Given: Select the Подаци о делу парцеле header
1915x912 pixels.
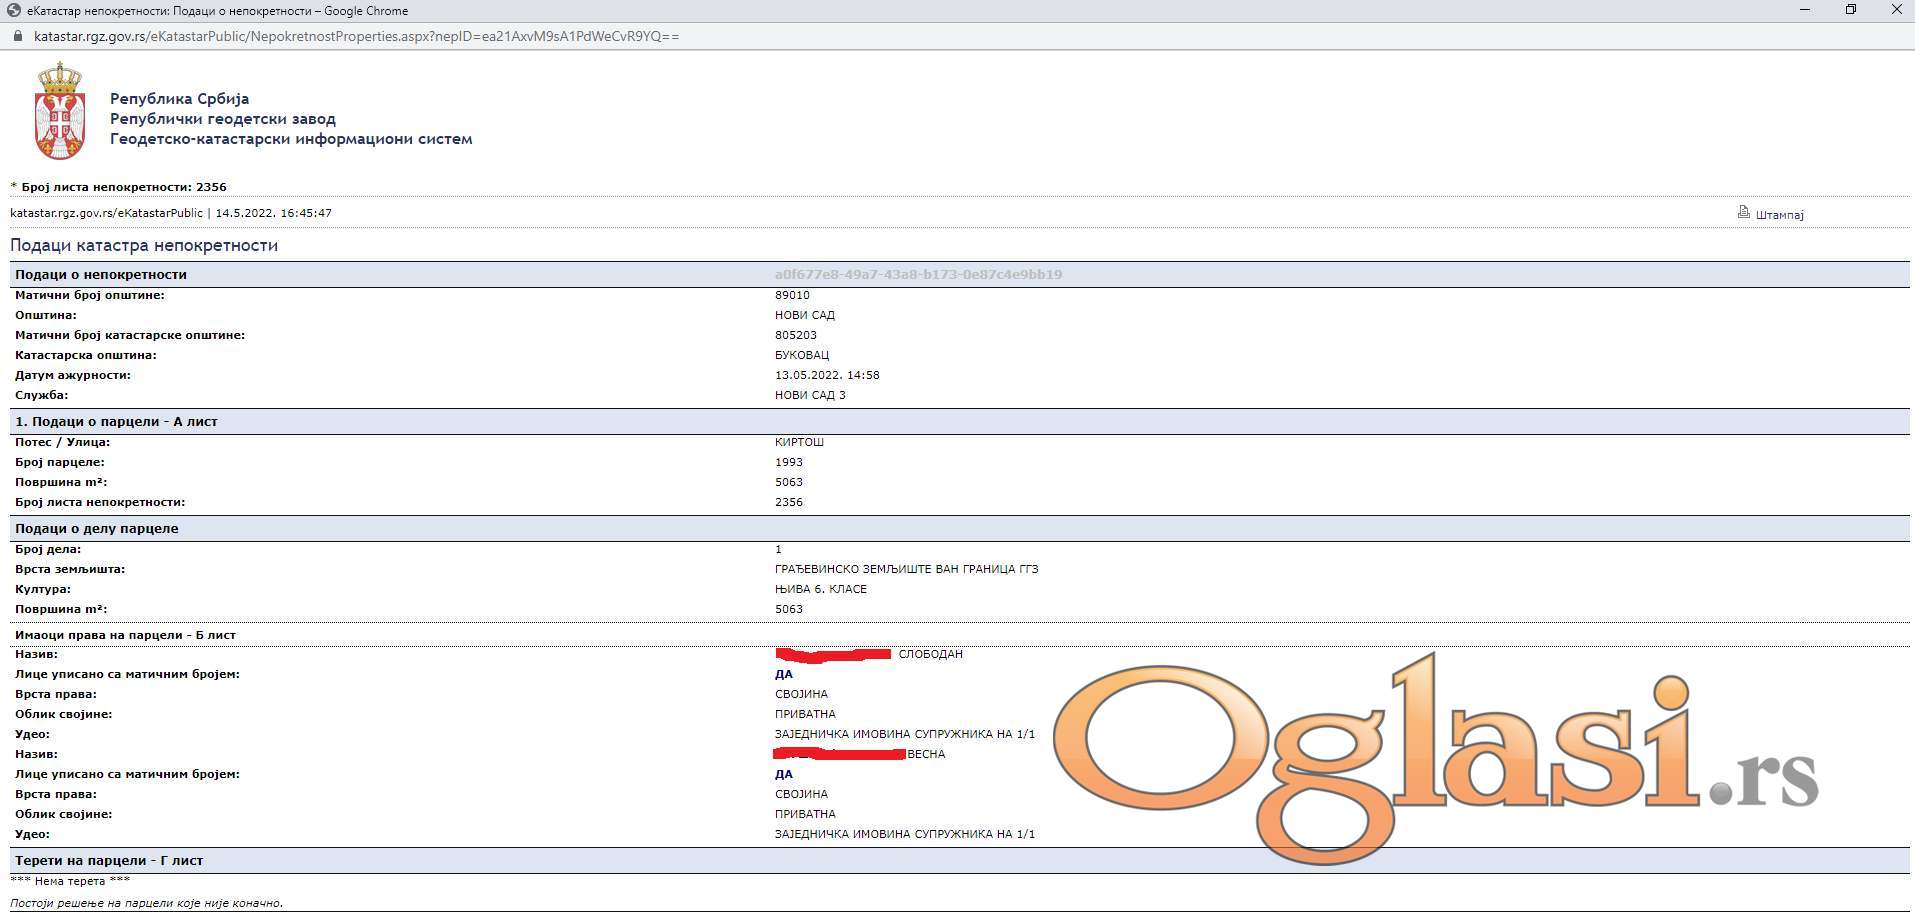Looking at the screenshot, I should click(x=97, y=528).
